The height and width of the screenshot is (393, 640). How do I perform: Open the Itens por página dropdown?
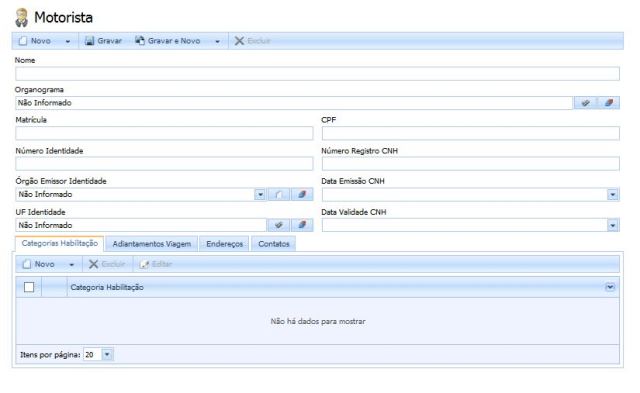pyautogui.click(x=107, y=355)
